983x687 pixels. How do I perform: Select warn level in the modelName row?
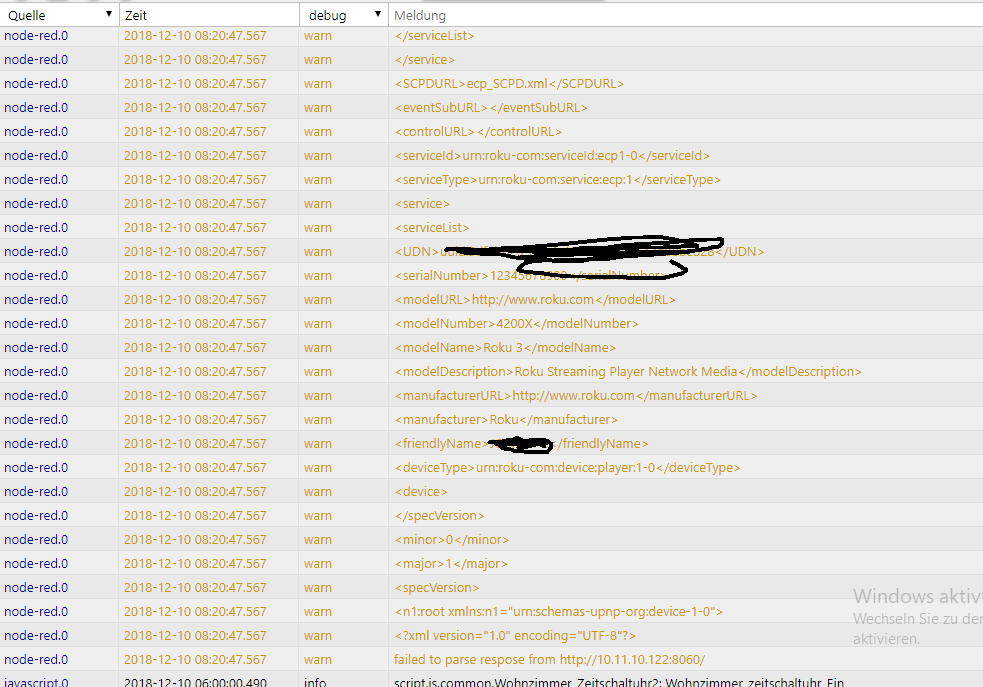click(318, 347)
